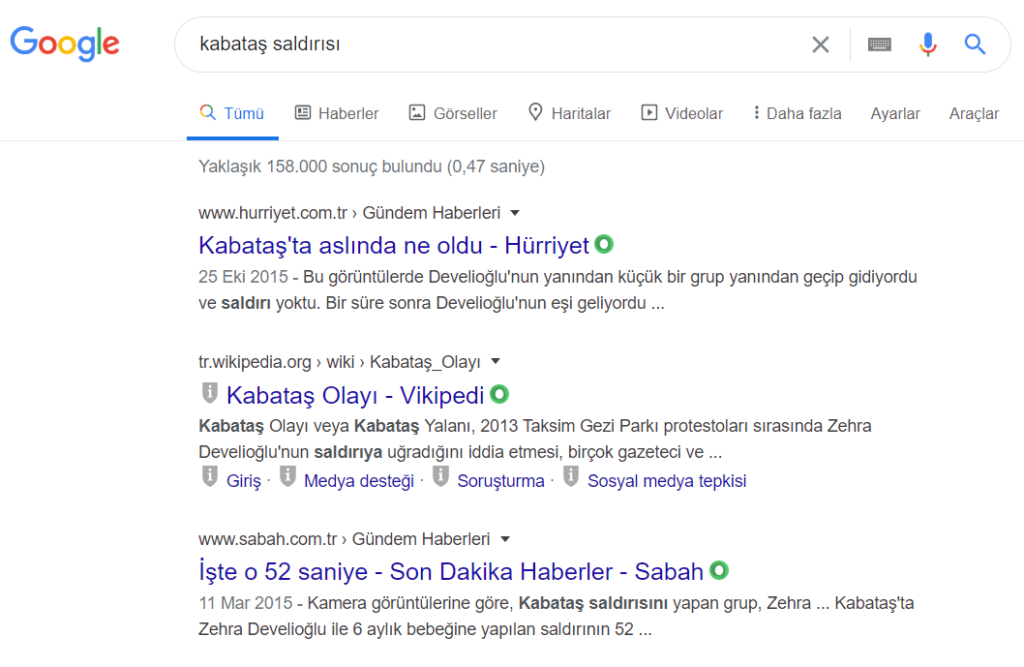
Task: Click shield icon before Giriş sitelink
Action: click(210, 477)
